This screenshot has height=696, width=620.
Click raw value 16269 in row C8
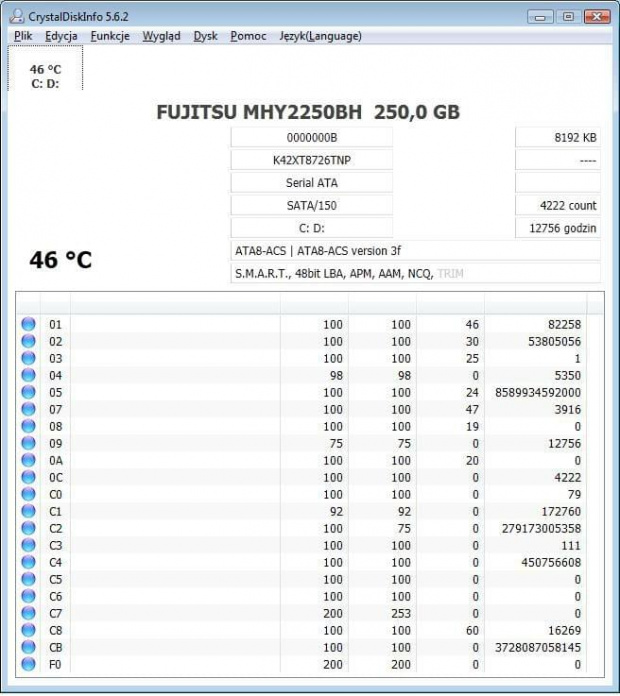[564, 630]
